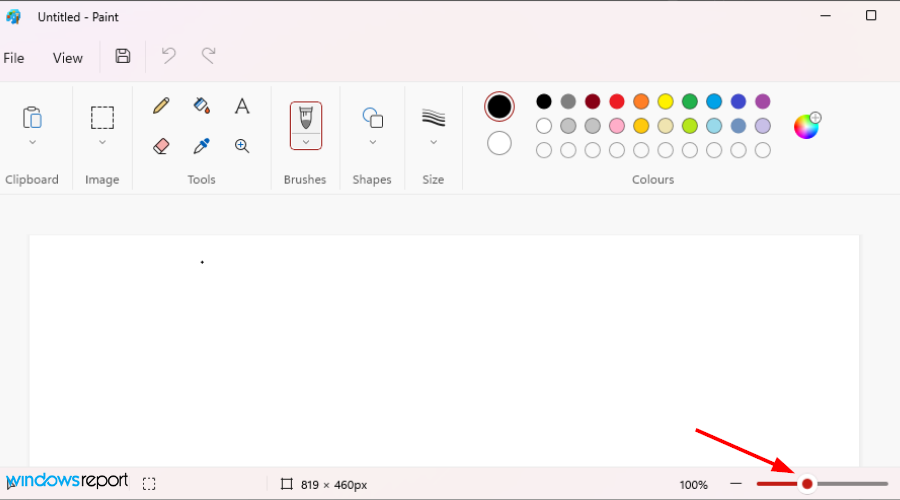Select the Text tool

[242, 106]
